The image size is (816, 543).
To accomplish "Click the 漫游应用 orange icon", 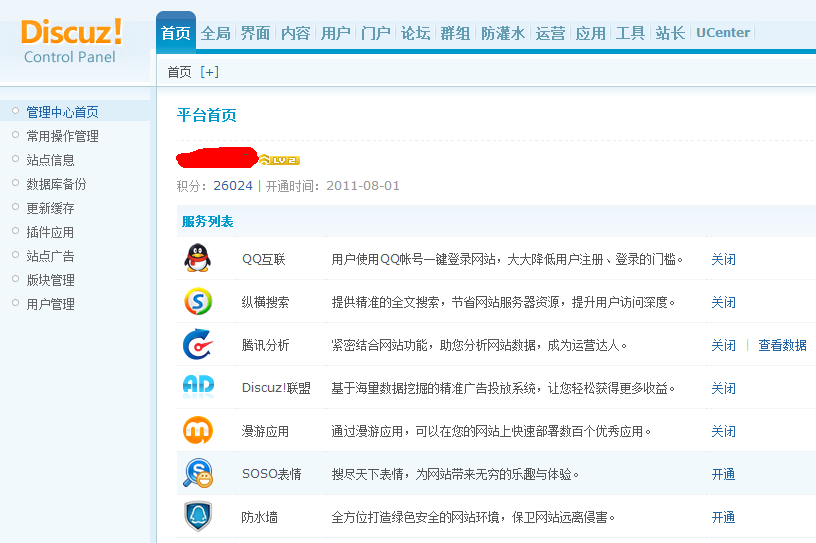I will [x=198, y=430].
